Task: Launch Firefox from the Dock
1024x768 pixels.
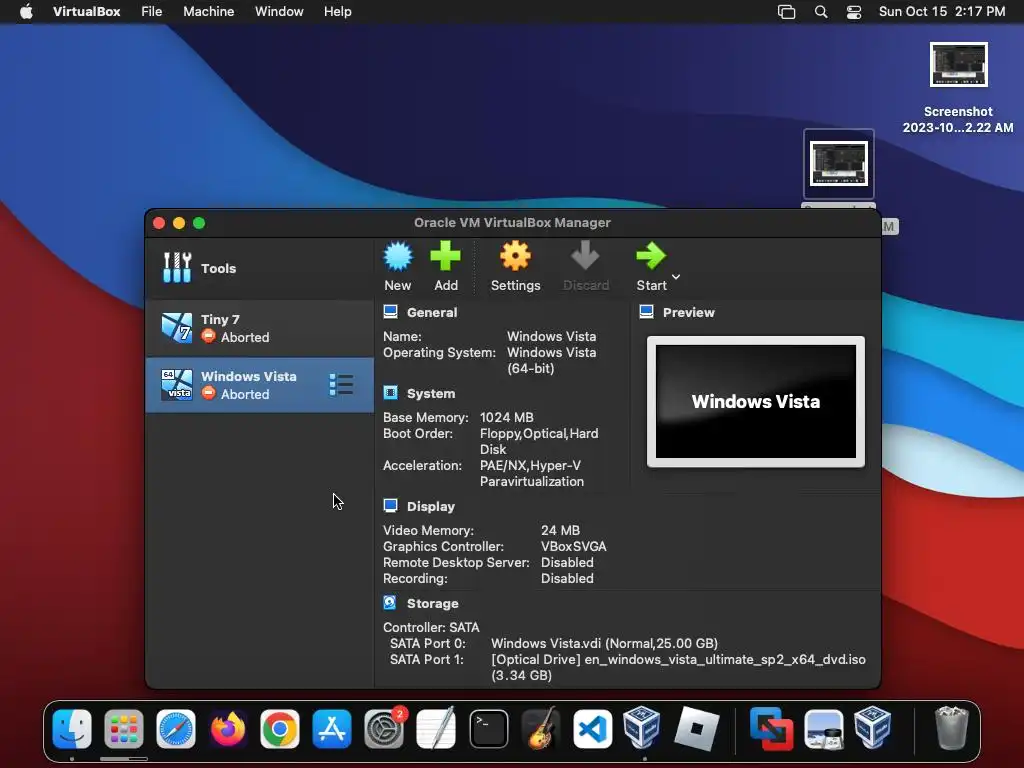Action: [228, 728]
